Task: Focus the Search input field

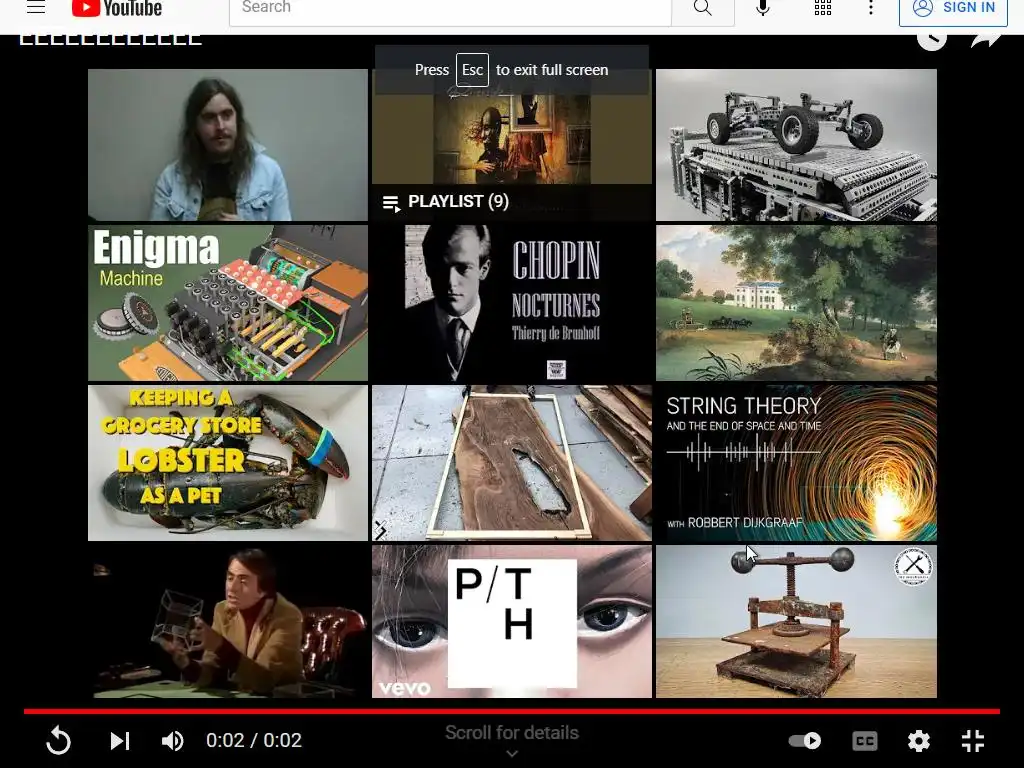Action: [450, 10]
